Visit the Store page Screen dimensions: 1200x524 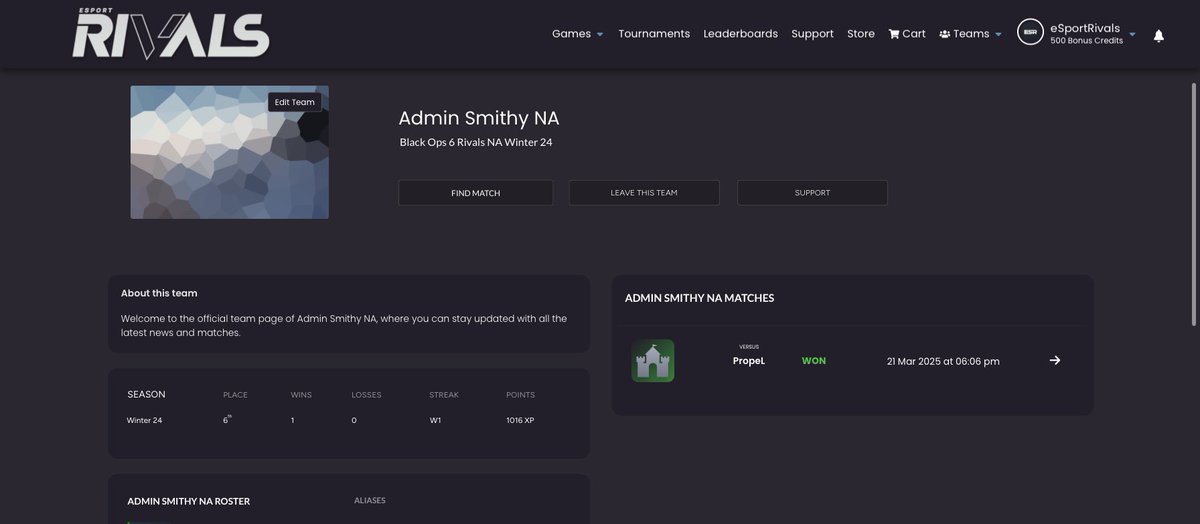(861, 34)
